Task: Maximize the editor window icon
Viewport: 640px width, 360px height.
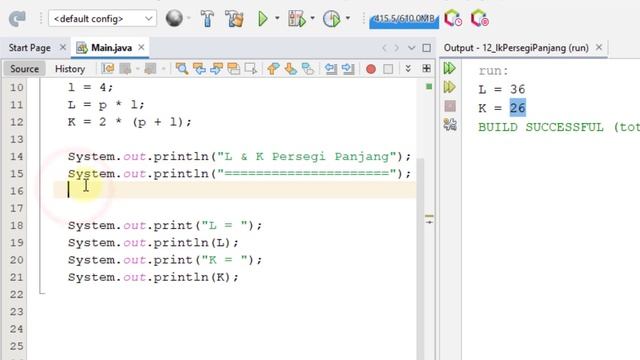Action: pos(427,48)
